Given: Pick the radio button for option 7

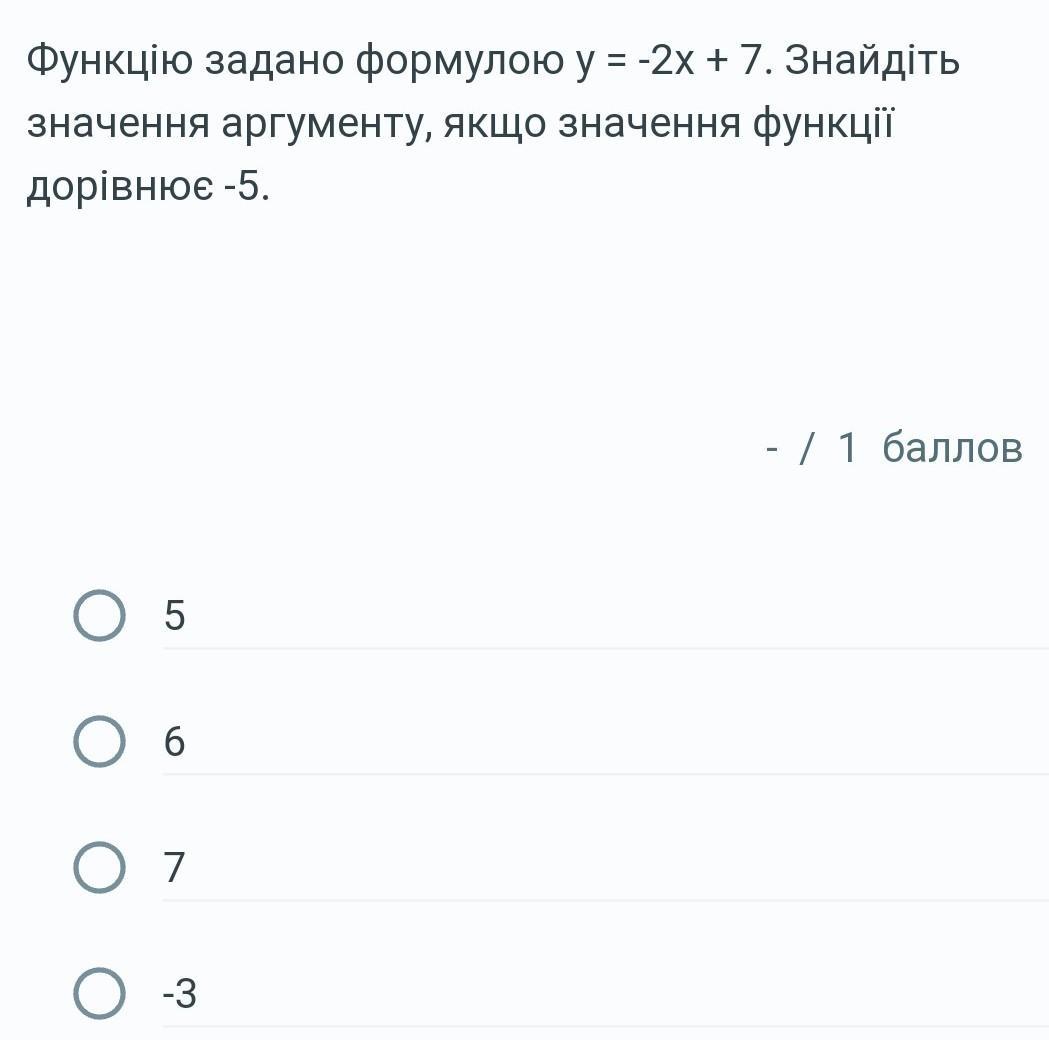Looking at the screenshot, I should [x=100, y=867].
